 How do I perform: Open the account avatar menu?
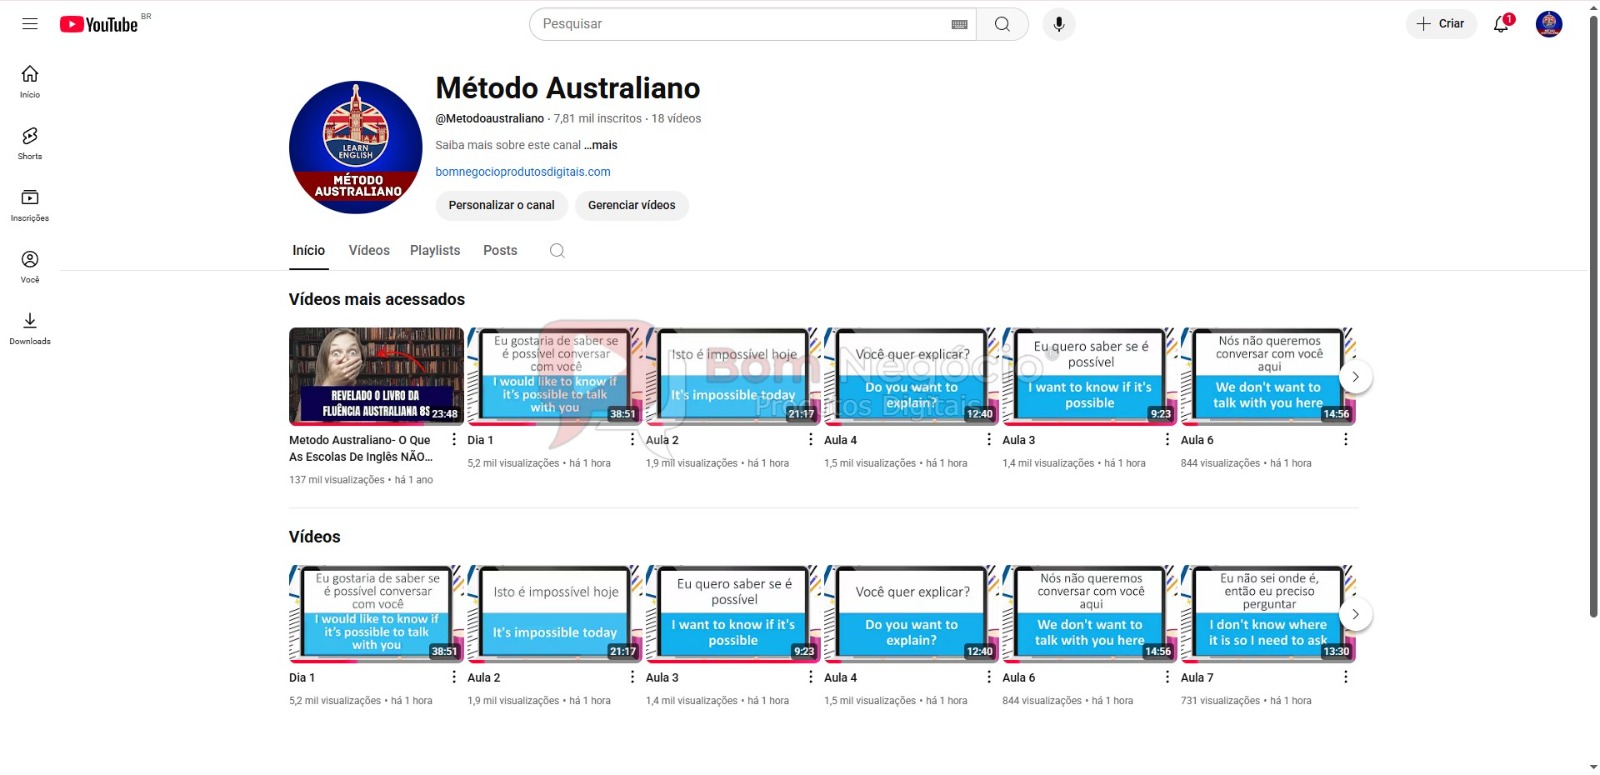click(1548, 24)
